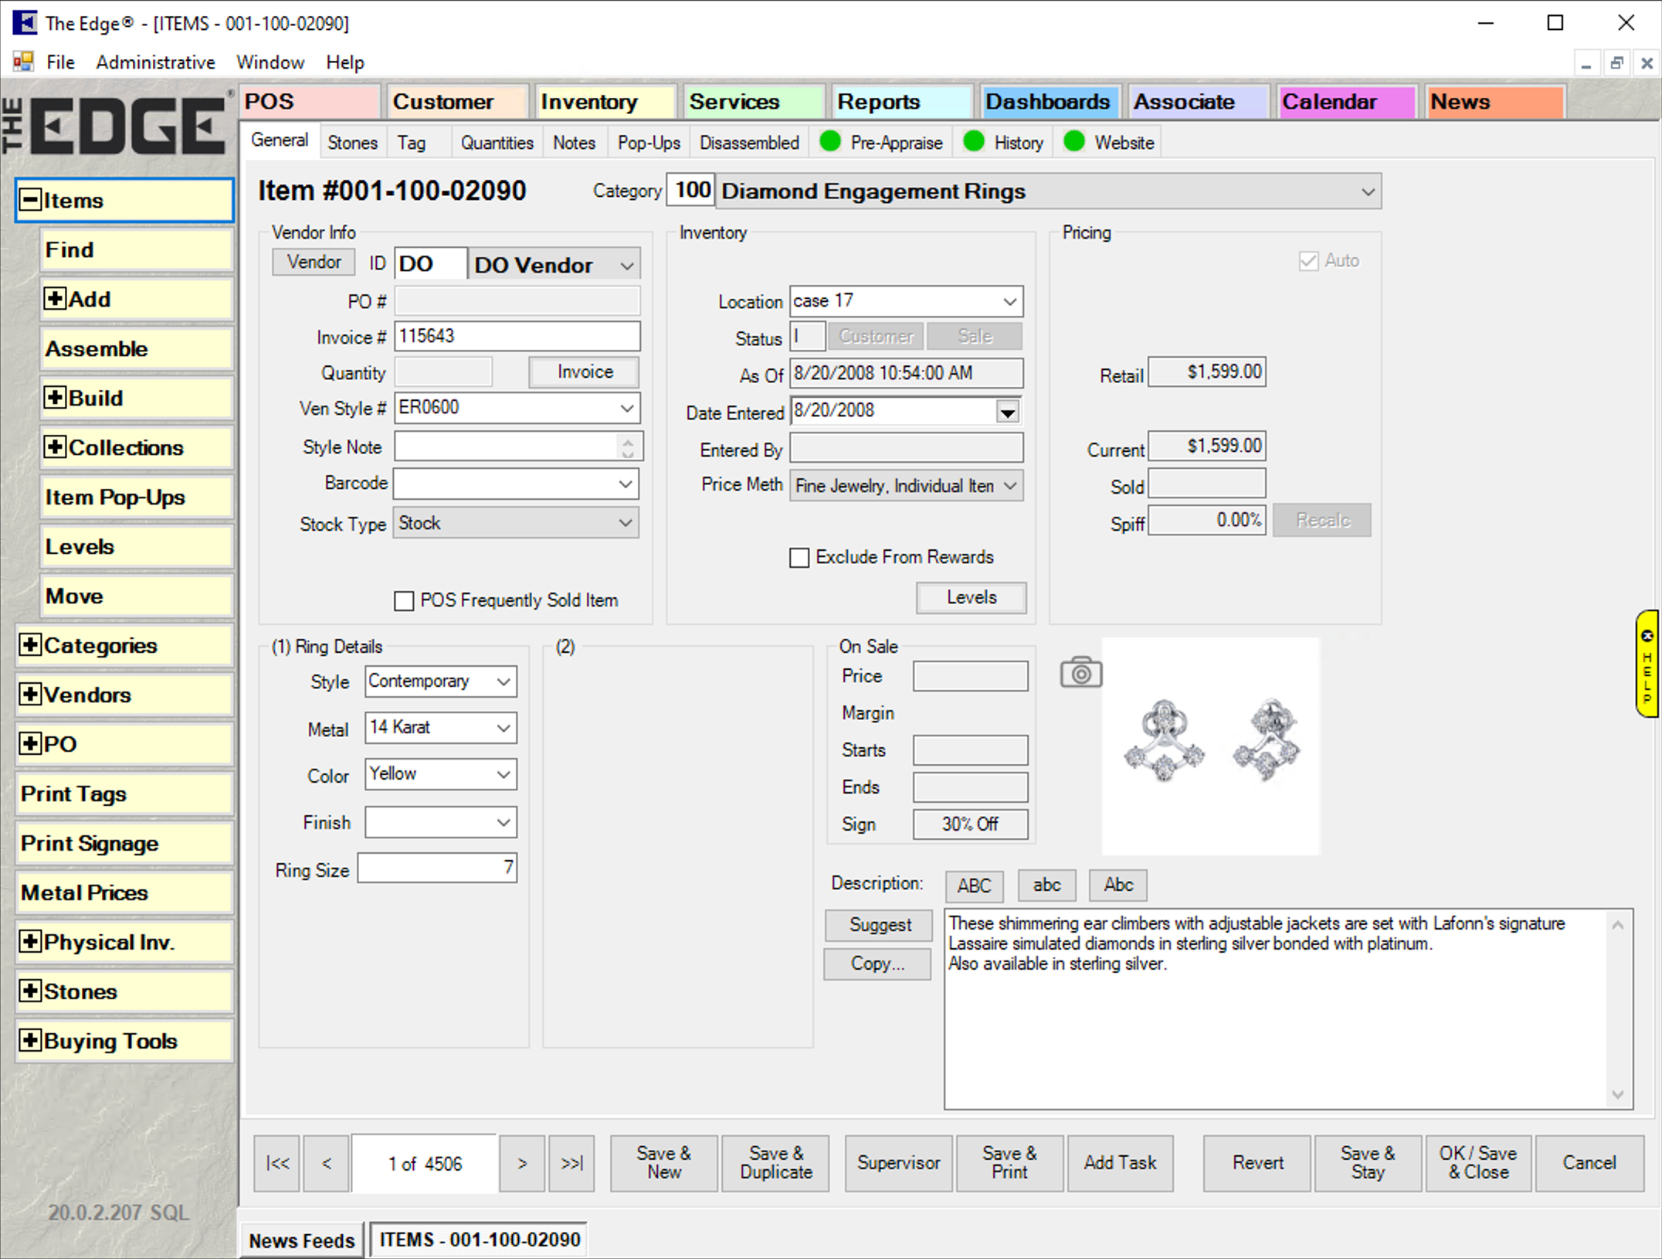Click the Save & Duplicate button
Screen dimensions: 1662x1259
point(775,1163)
